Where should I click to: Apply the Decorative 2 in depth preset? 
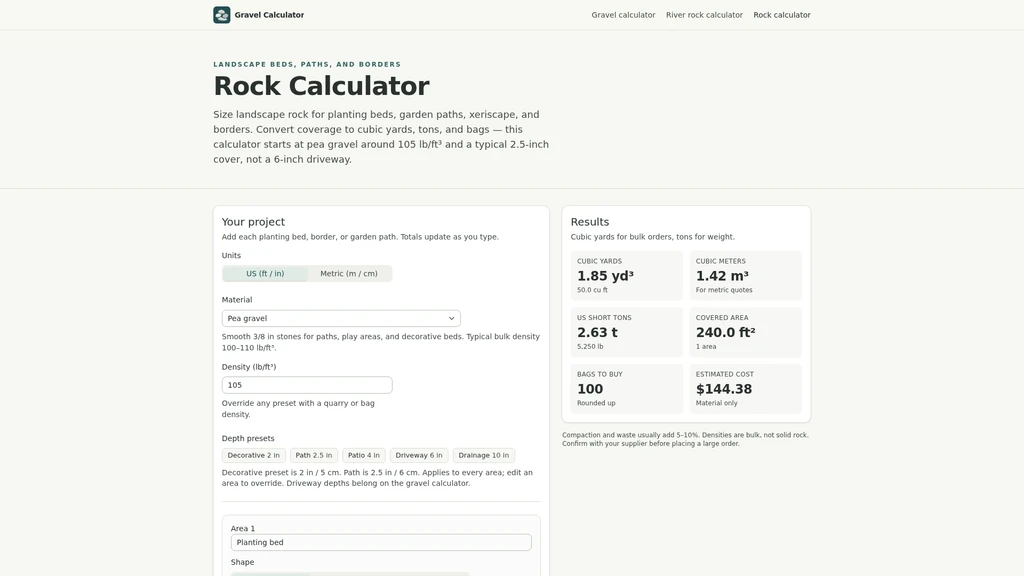pyautogui.click(x=253, y=455)
